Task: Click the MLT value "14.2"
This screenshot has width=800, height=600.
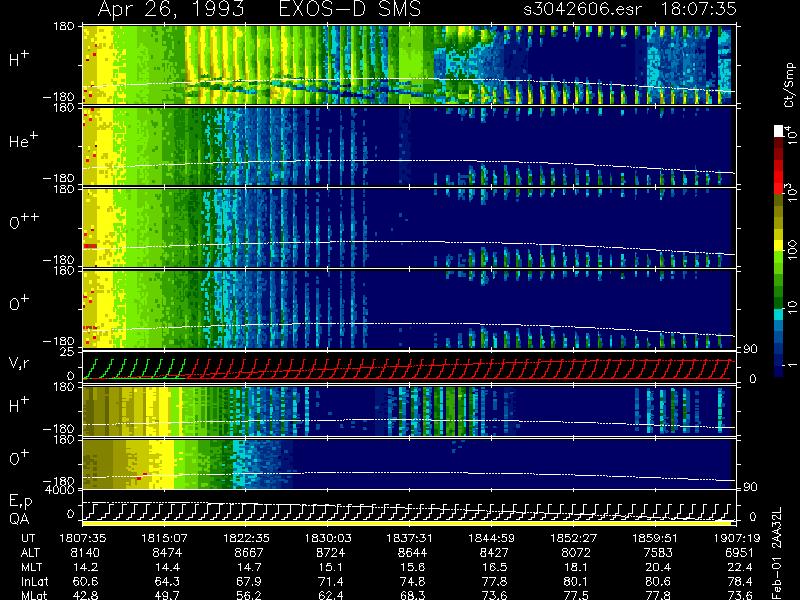Action: click(x=87, y=567)
